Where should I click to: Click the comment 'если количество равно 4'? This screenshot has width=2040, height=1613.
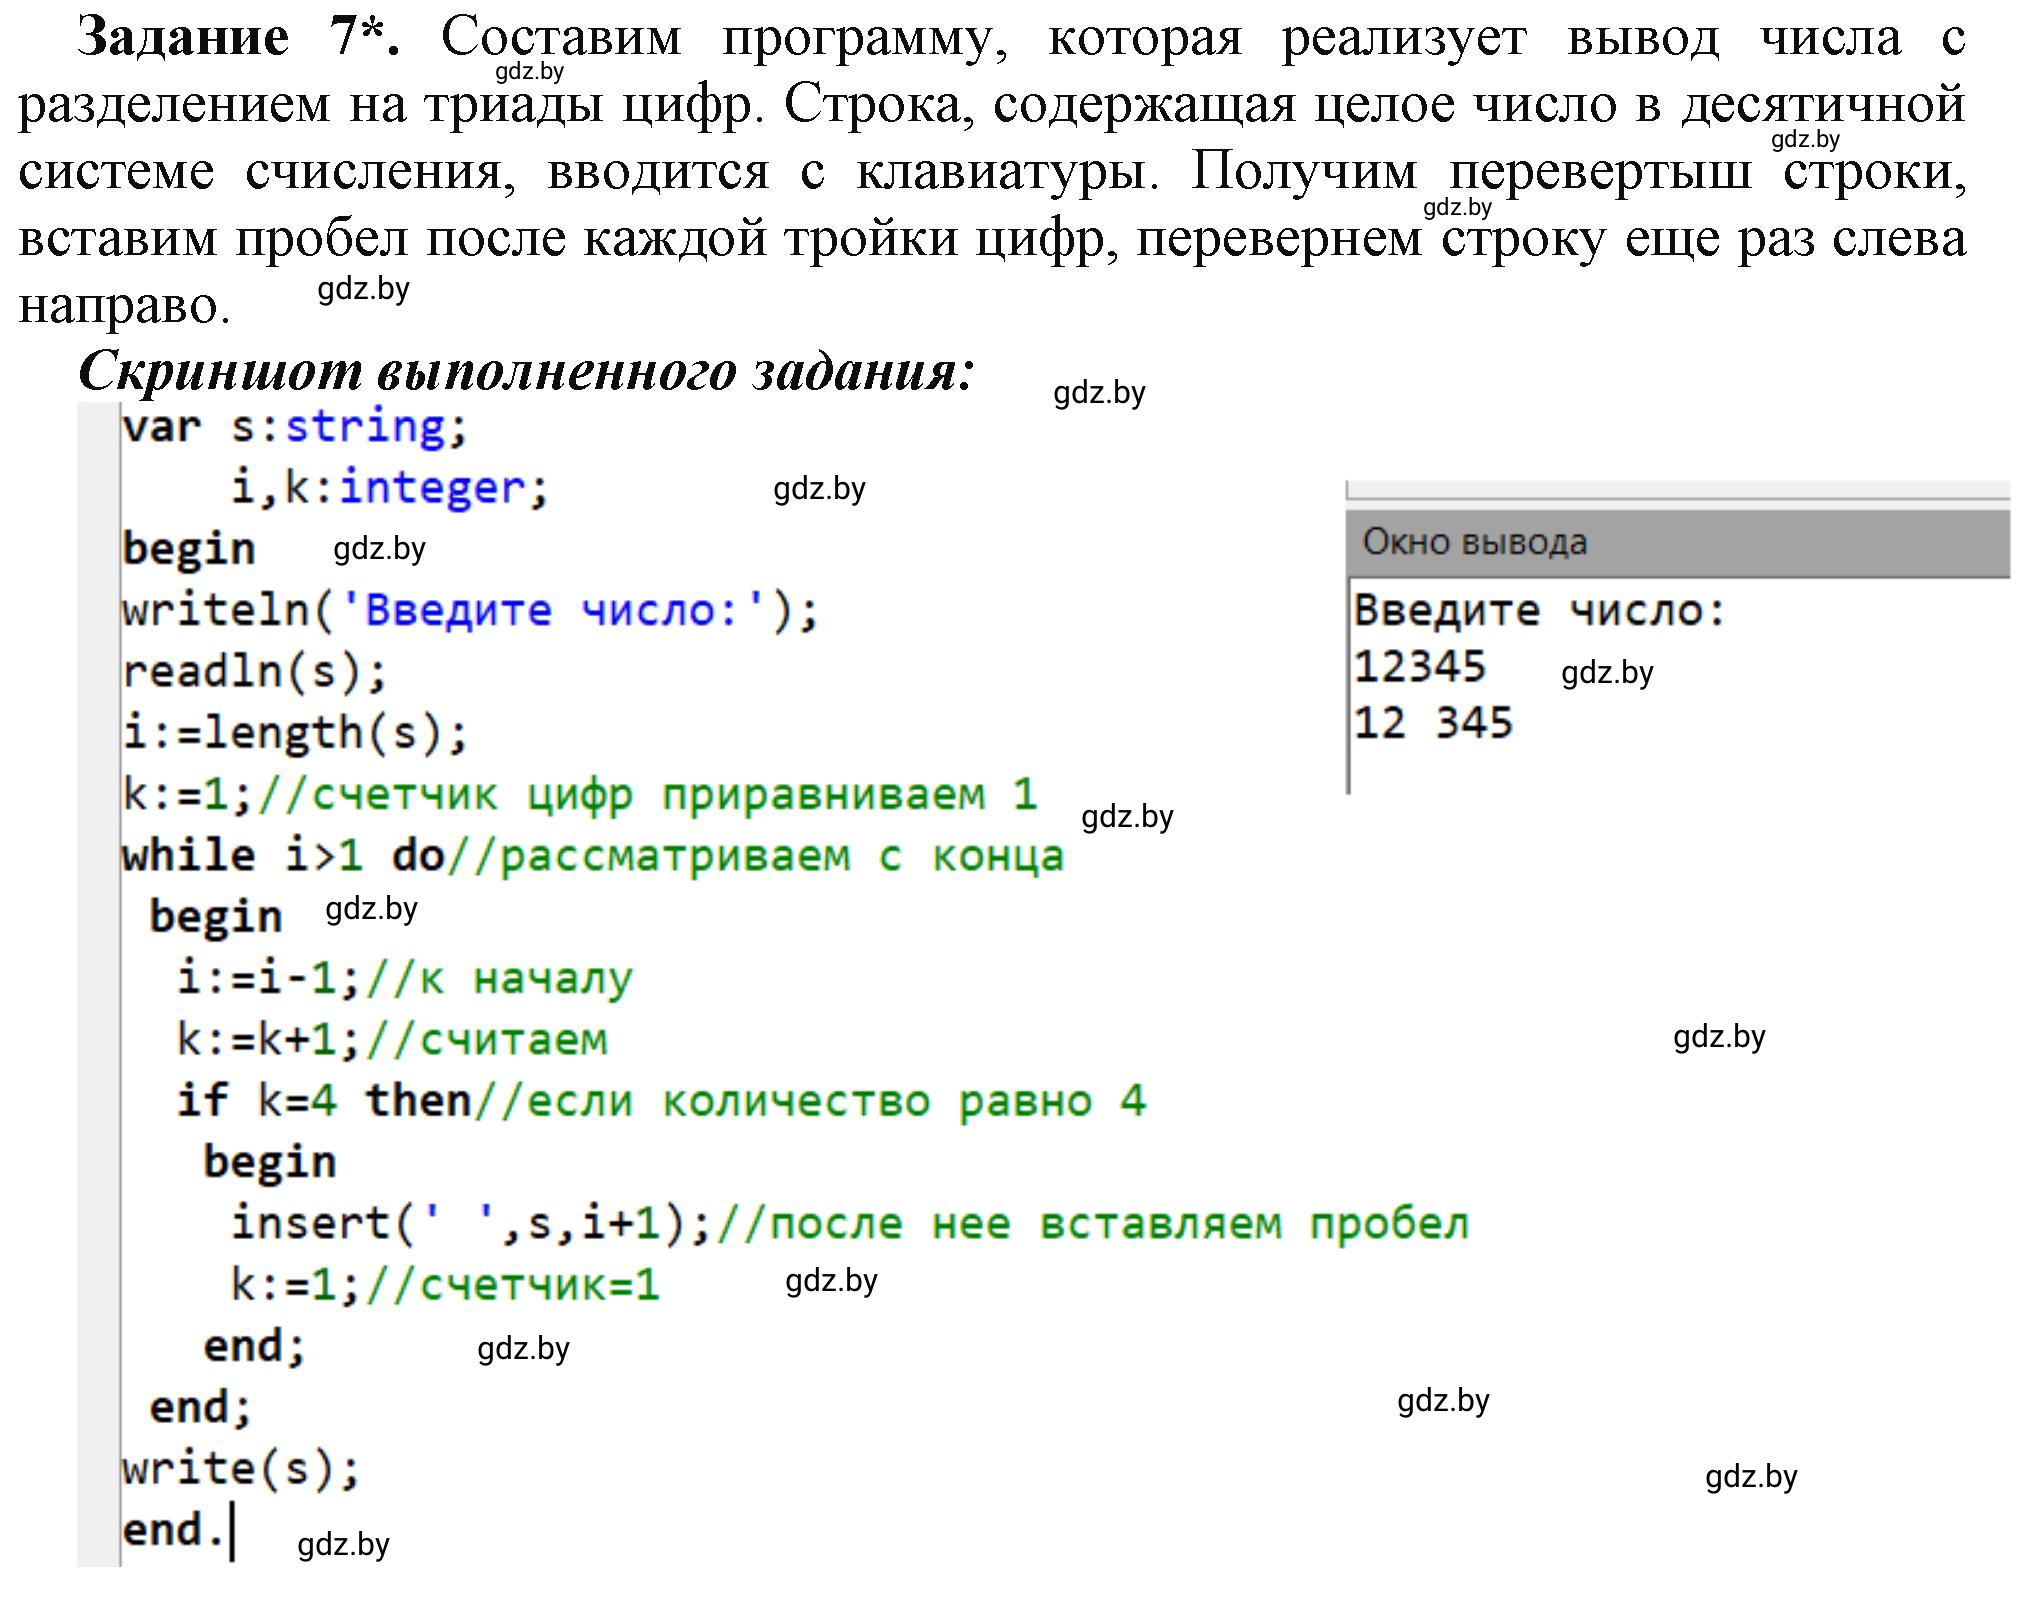(811, 1101)
